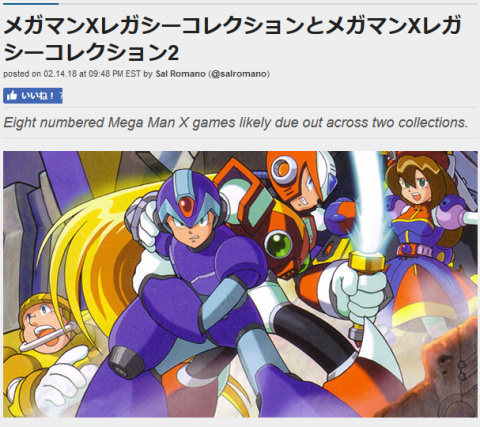
Task: Click the Facebook thumbs-up icon
Action: point(11,96)
